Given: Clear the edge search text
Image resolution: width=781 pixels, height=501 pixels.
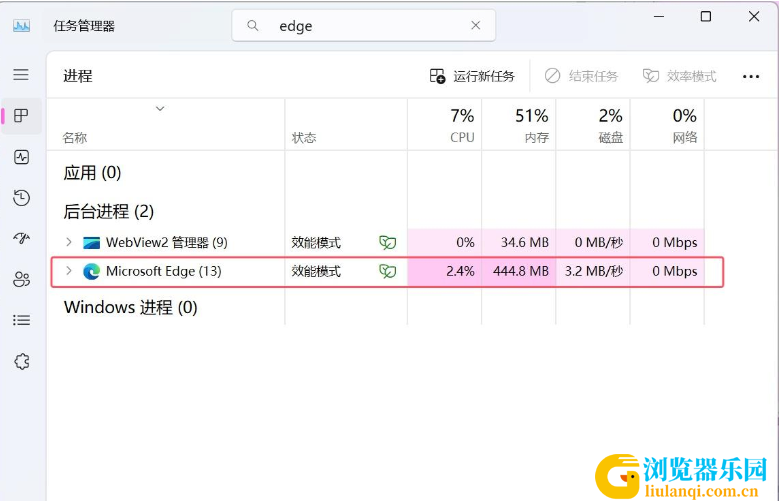Looking at the screenshot, I should pos(476,25).
